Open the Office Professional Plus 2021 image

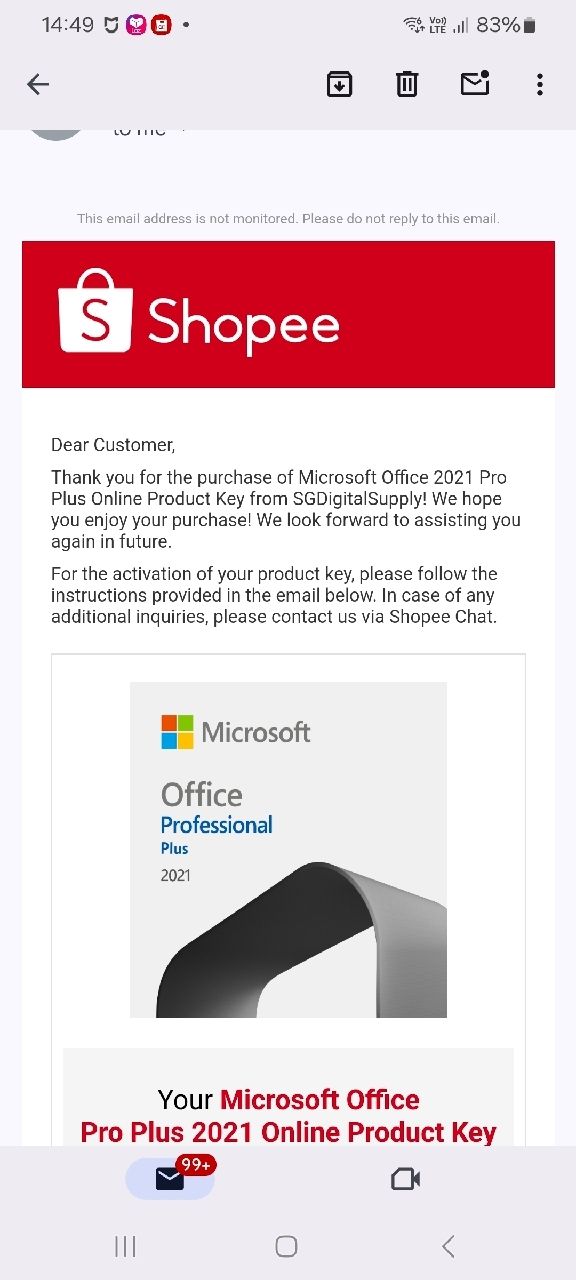coord(288,850)
